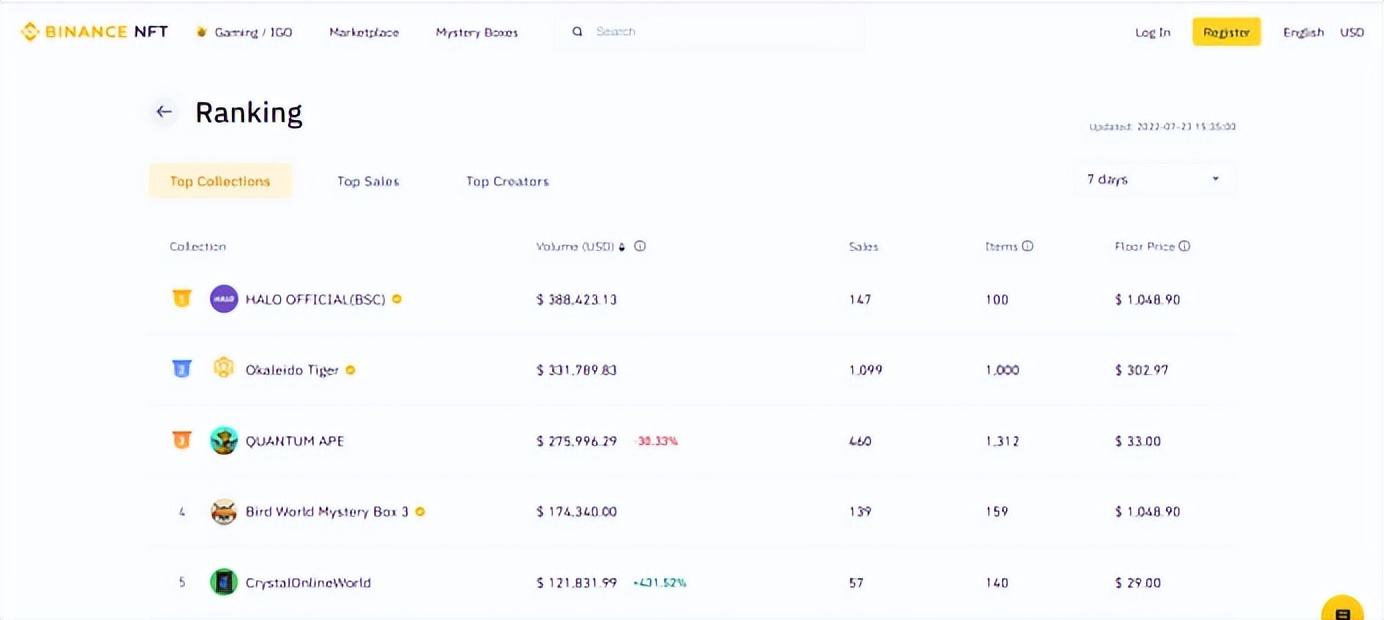Click verified badge next to HALO OFFICIAL(BSC)

[397, 299]
